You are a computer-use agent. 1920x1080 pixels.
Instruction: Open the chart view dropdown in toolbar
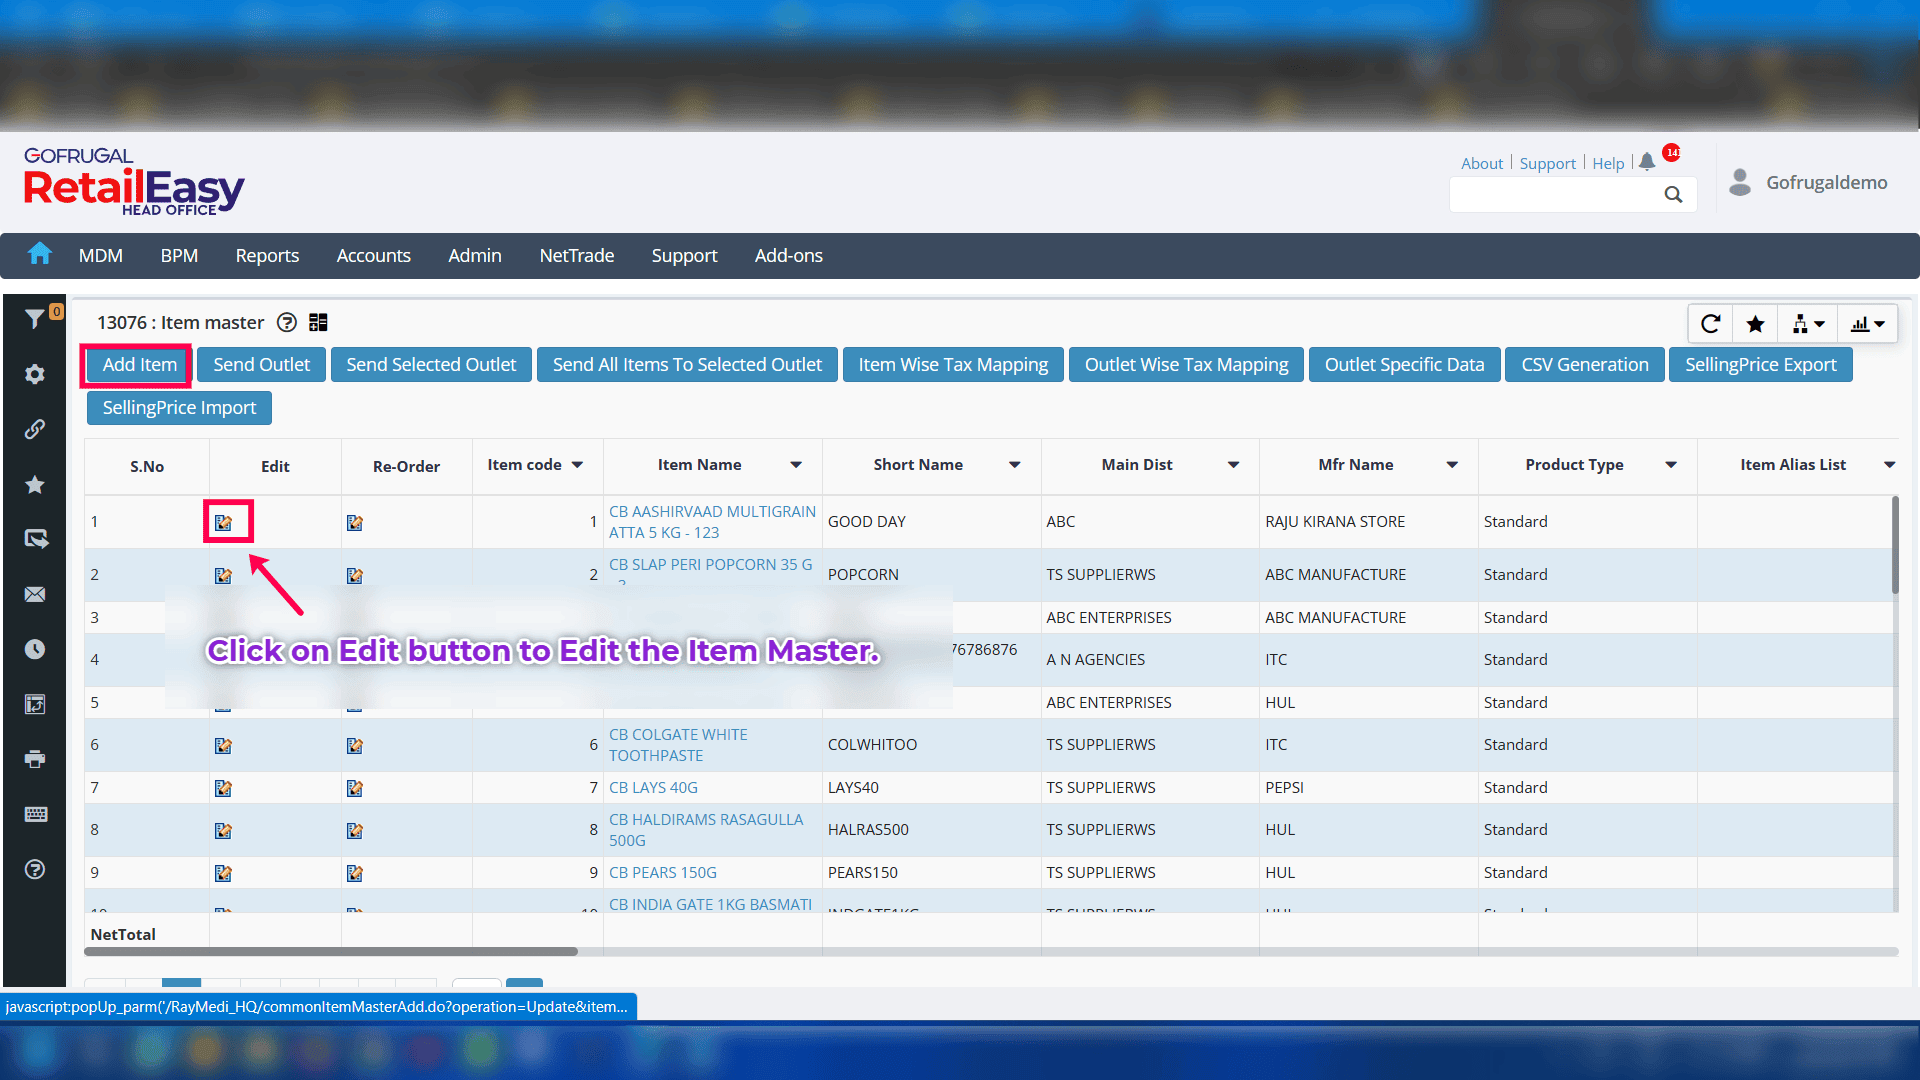[1867, 324]
